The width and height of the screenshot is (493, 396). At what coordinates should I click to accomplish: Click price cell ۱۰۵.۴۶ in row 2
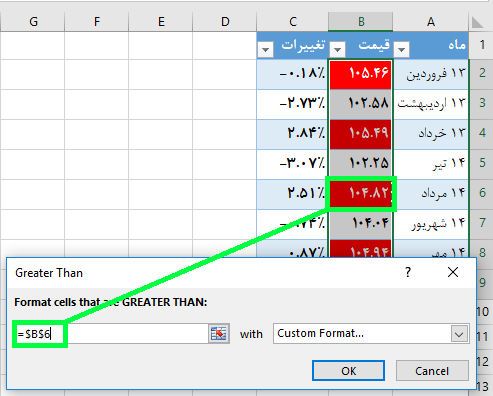click(x=361, y=74)
